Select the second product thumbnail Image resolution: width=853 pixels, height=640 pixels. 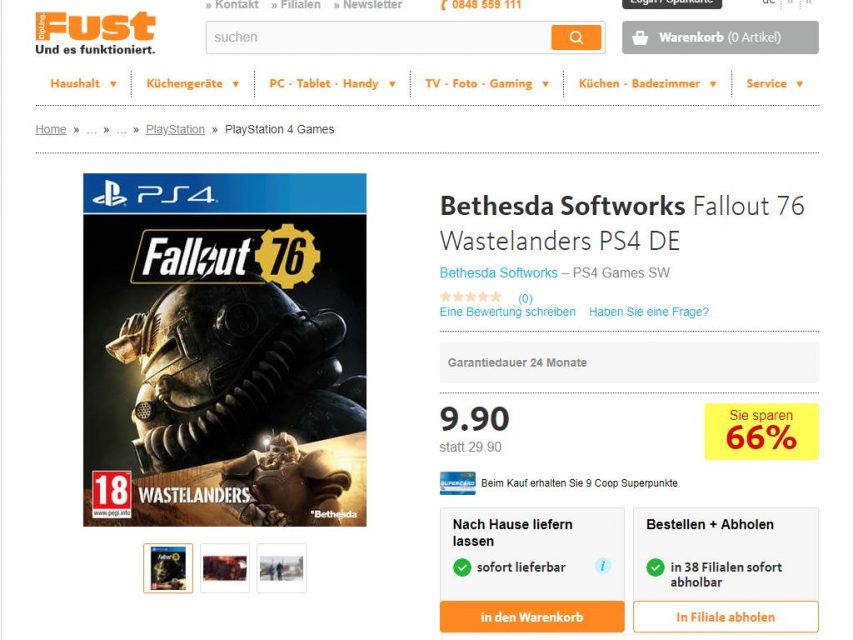[x=225, y=568]
